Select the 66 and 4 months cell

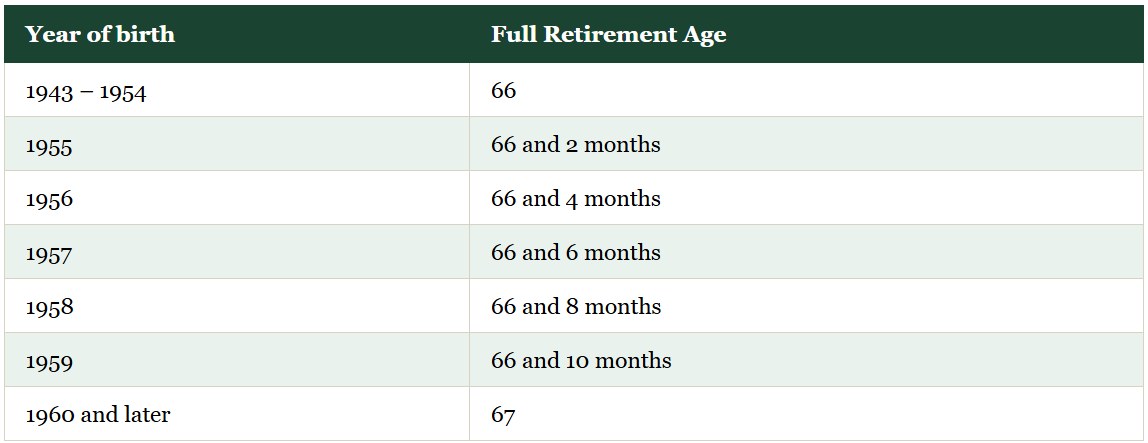pyautogui.click(x=806, y=198)
